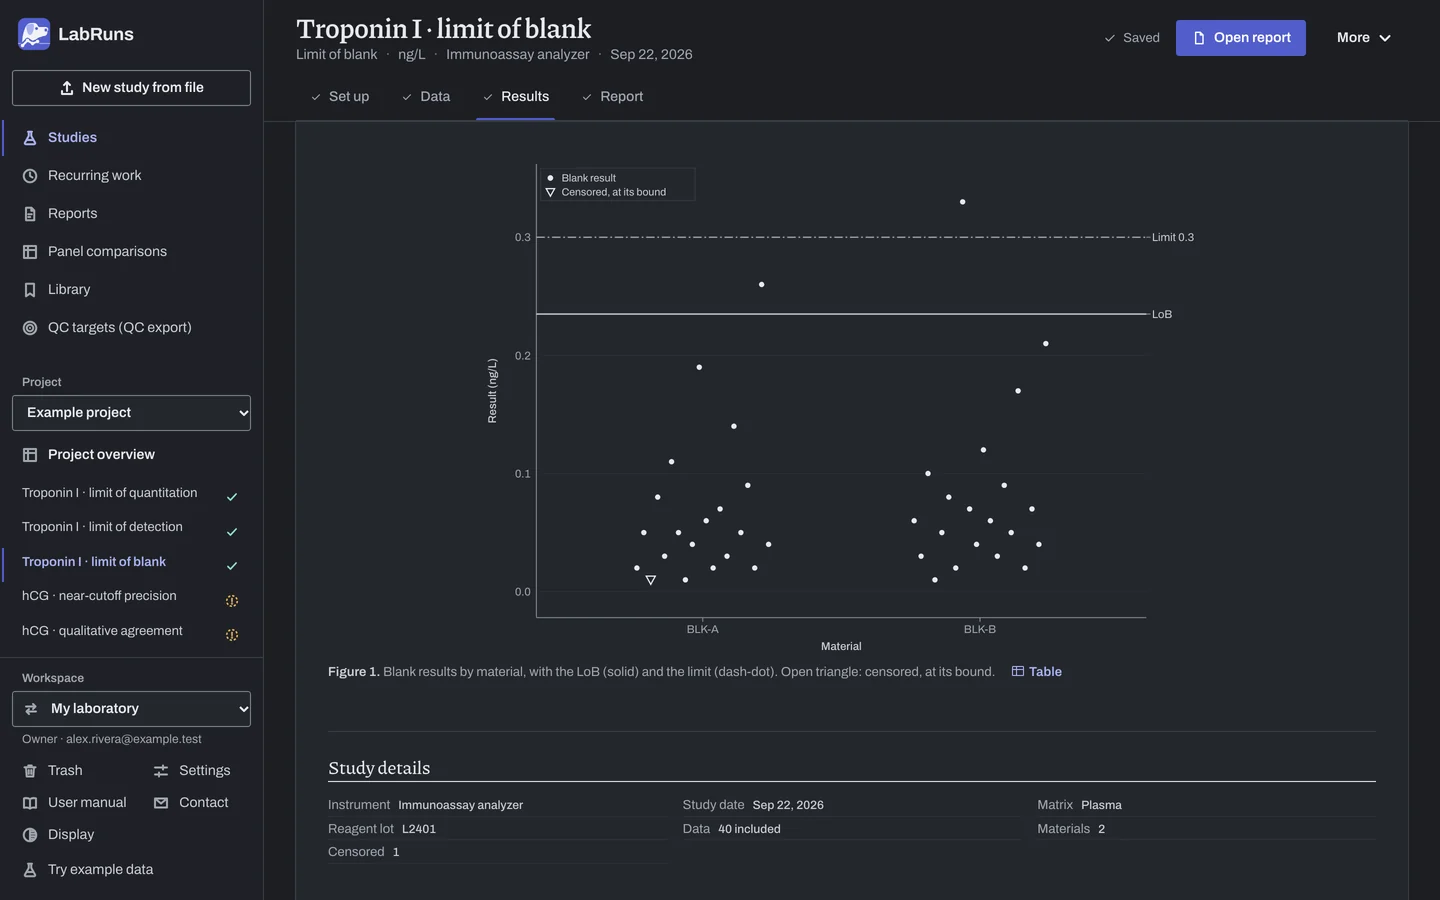Click the Reports document icon

point(30,214)
